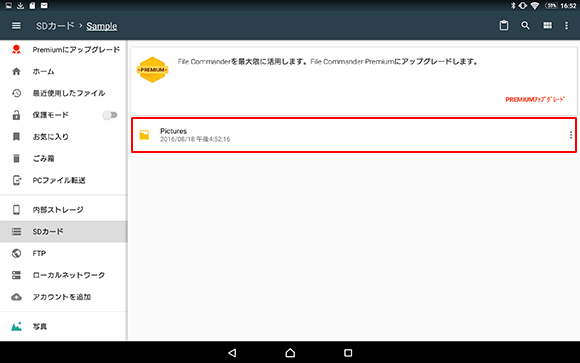The height and width of the screenshot is (363, 580).
Task: Open the Pictures folder name
Action: tap(173, 131)
